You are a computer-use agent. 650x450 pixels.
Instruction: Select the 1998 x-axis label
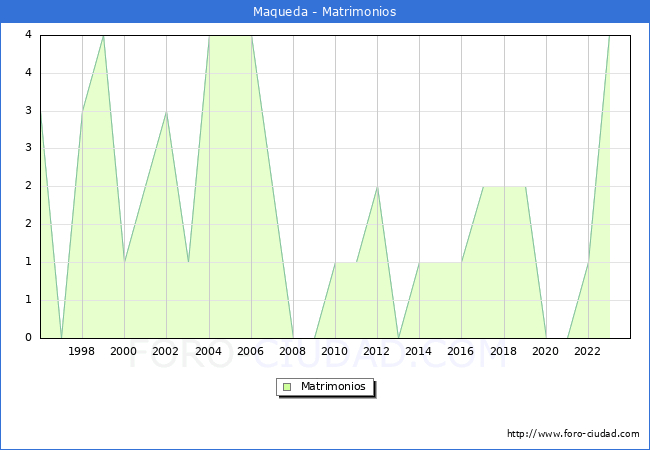(x=81, y=351)
